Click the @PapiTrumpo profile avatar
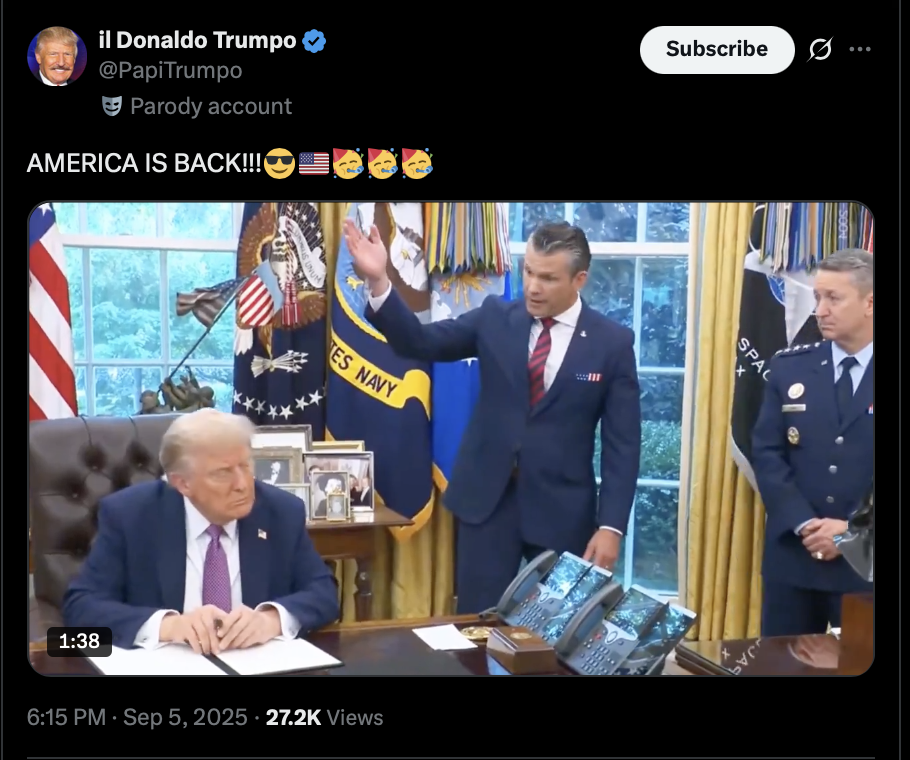The width and height of the screenshot is (910, 760). (57, 56)
